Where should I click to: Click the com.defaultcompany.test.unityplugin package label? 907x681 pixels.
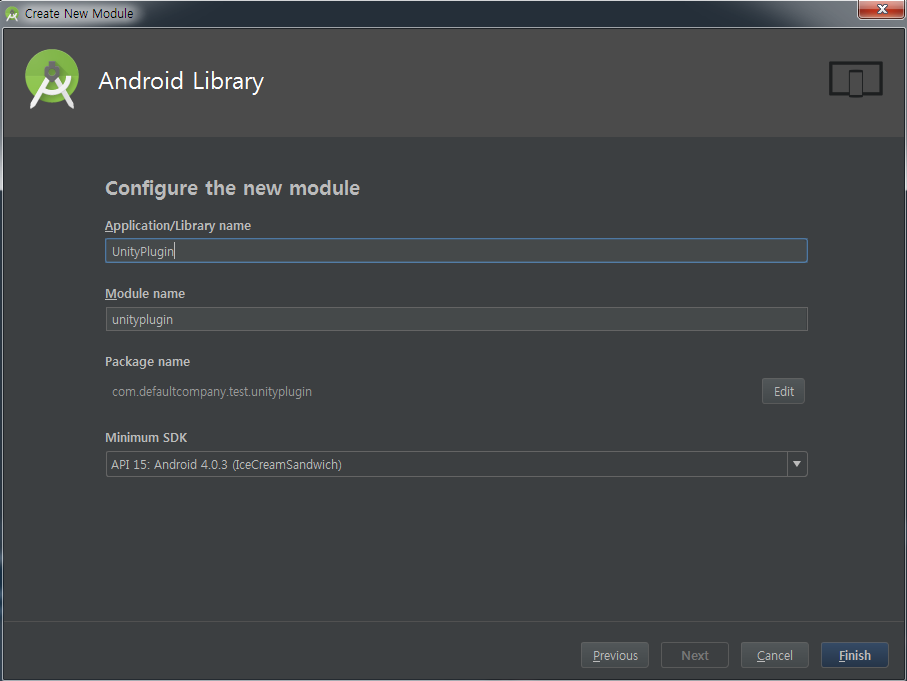211,391
